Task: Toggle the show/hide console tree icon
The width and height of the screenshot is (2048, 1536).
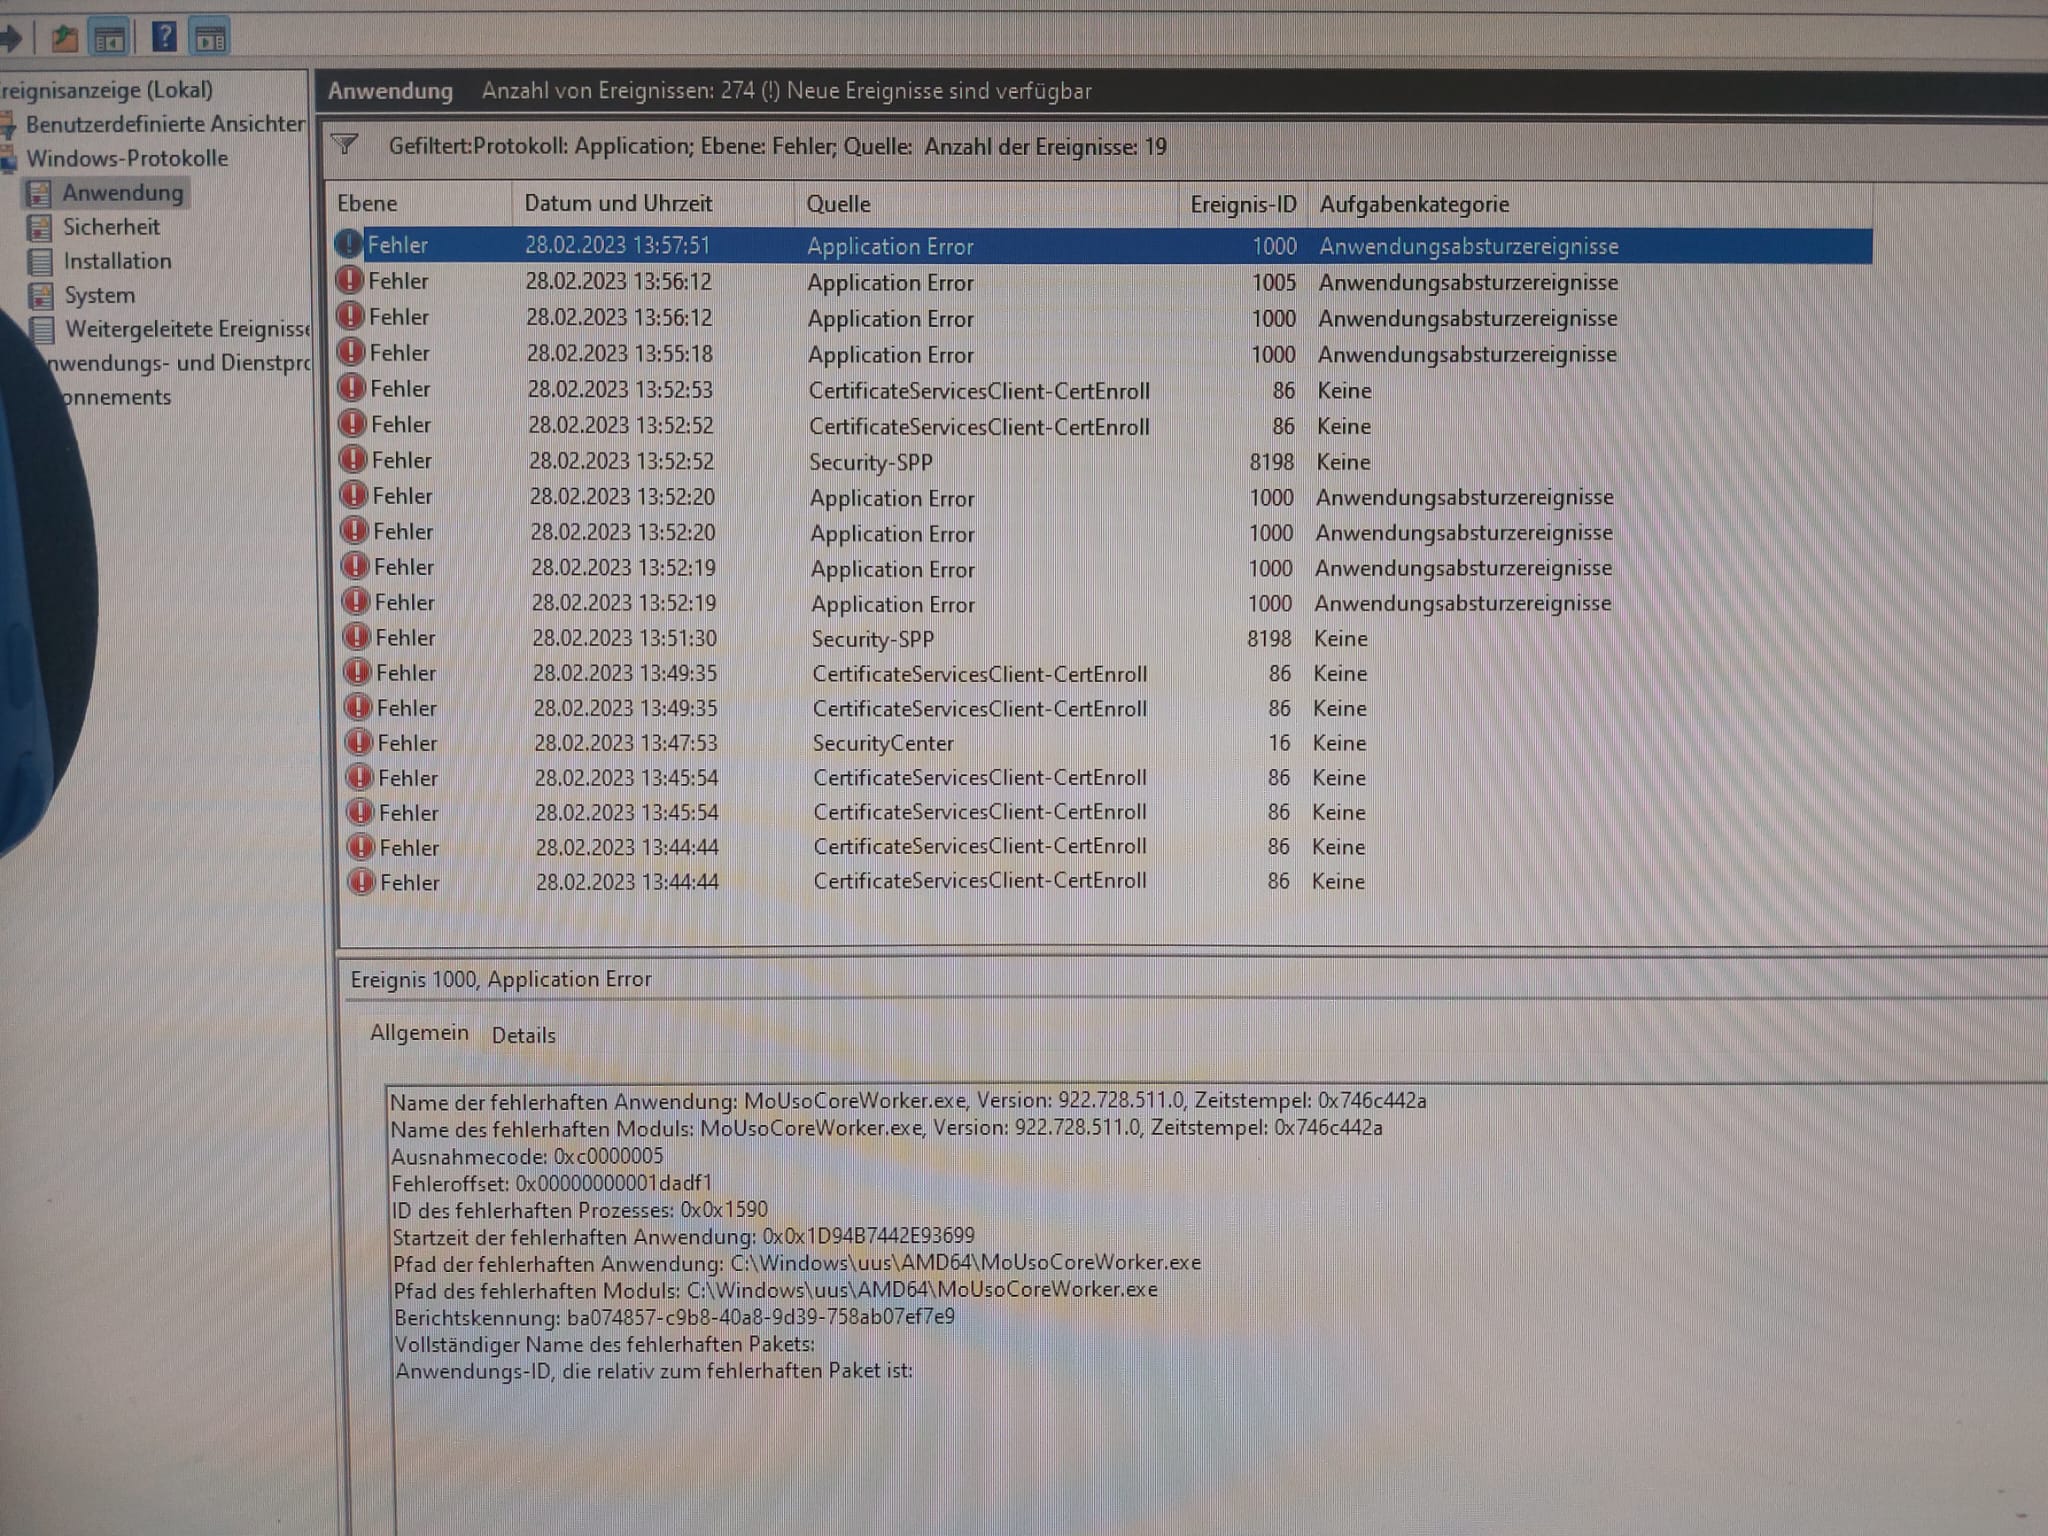Action: (109, 39)
